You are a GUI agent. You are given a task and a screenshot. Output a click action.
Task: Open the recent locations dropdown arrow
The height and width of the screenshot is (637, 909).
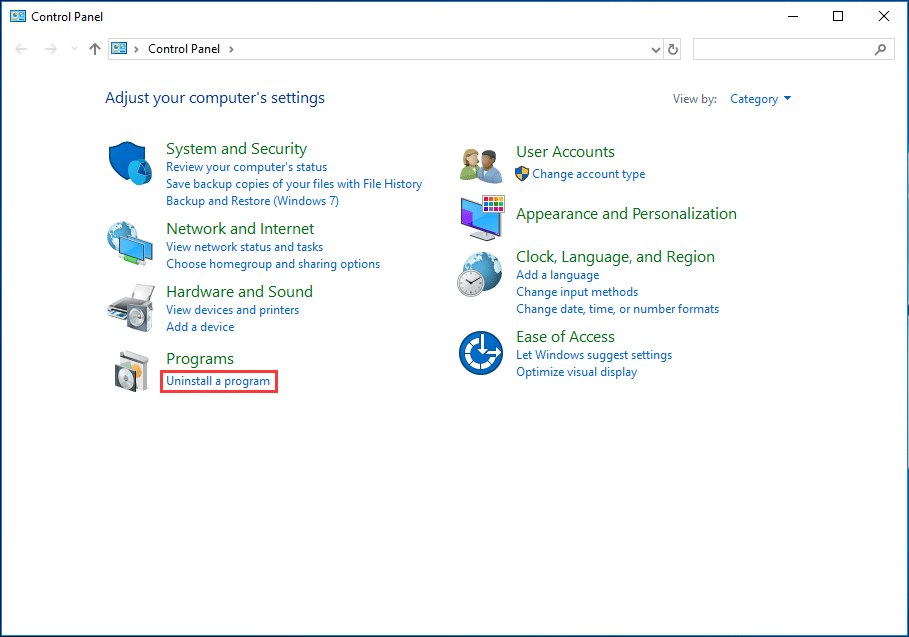coord(74,49)
